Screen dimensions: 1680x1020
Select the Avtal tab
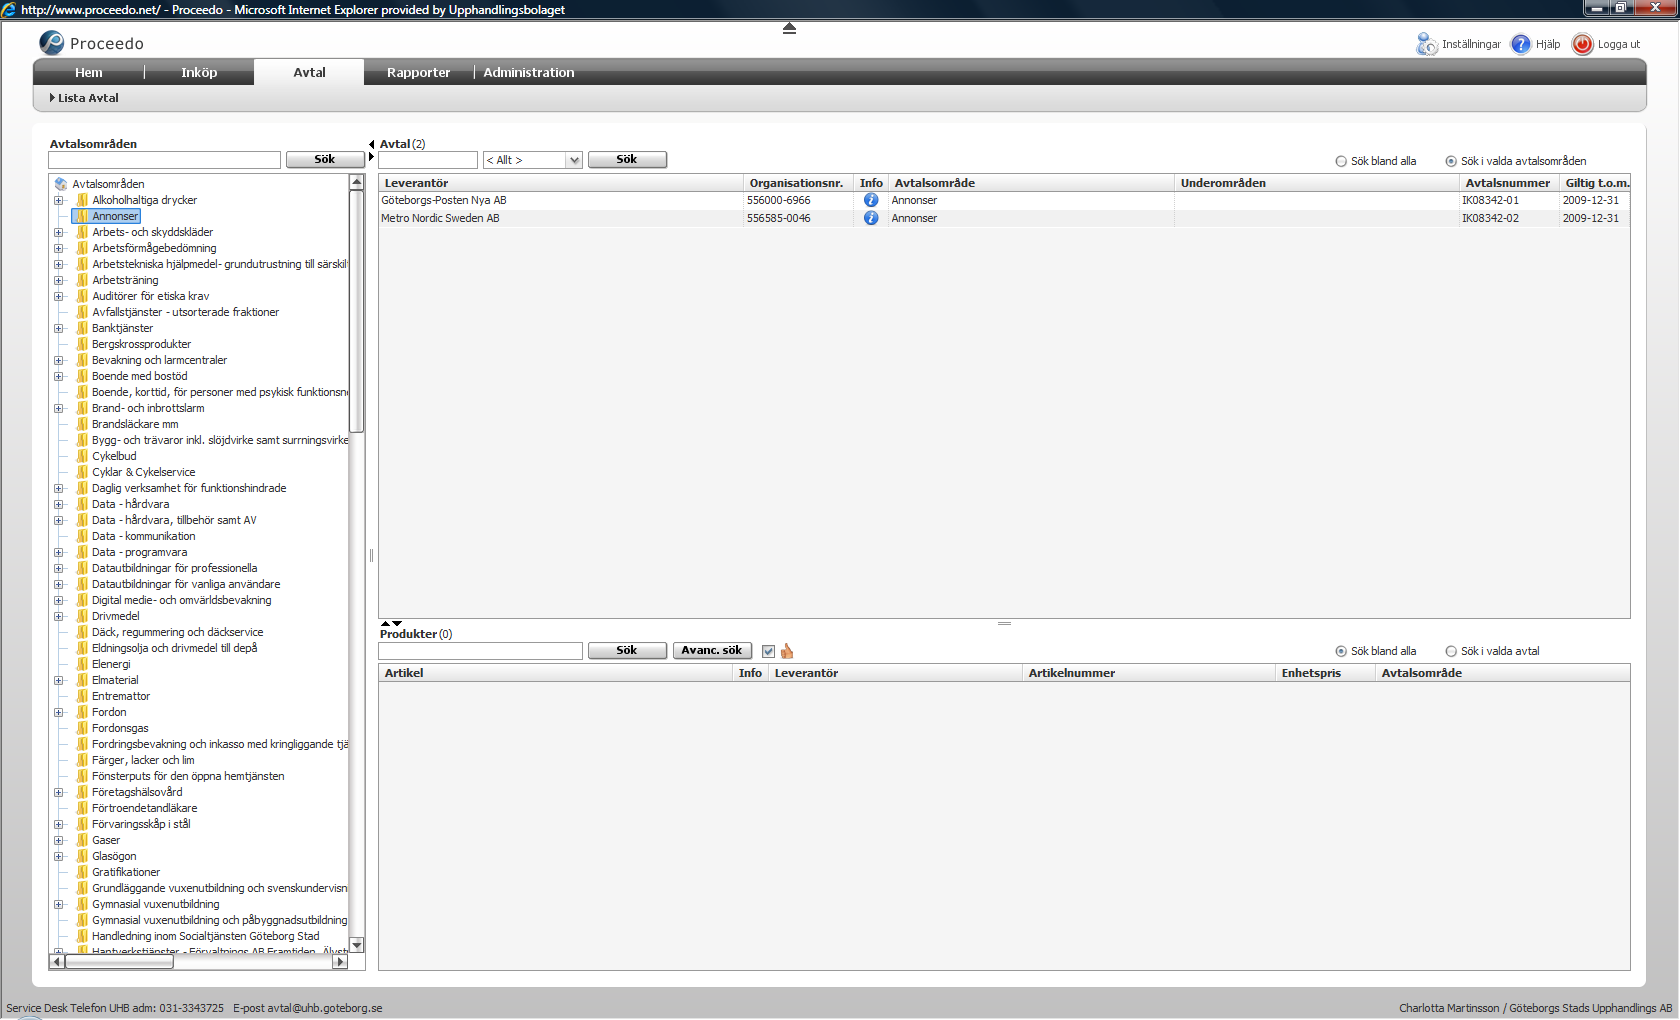tap(309, 72)
